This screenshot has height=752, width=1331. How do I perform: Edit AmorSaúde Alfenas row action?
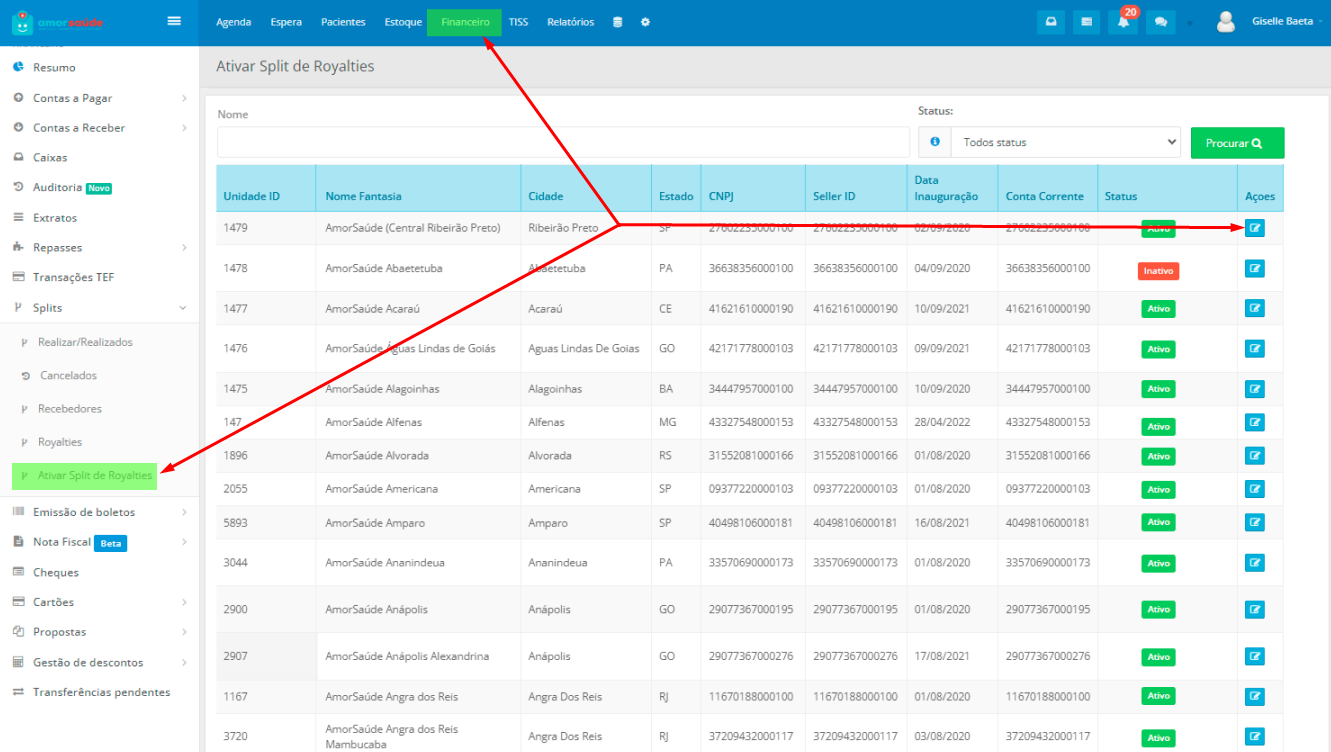coord(1255,422)
